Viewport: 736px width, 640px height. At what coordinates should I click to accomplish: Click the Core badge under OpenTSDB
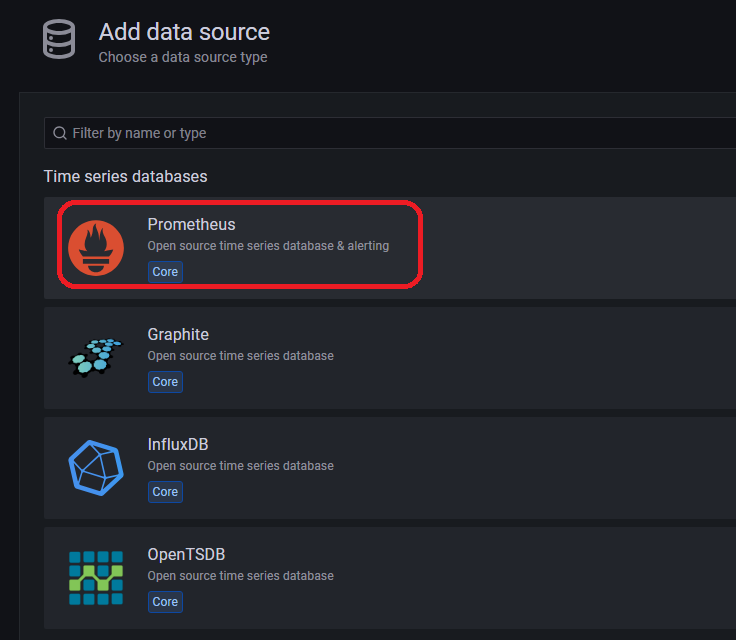[165, 602]
